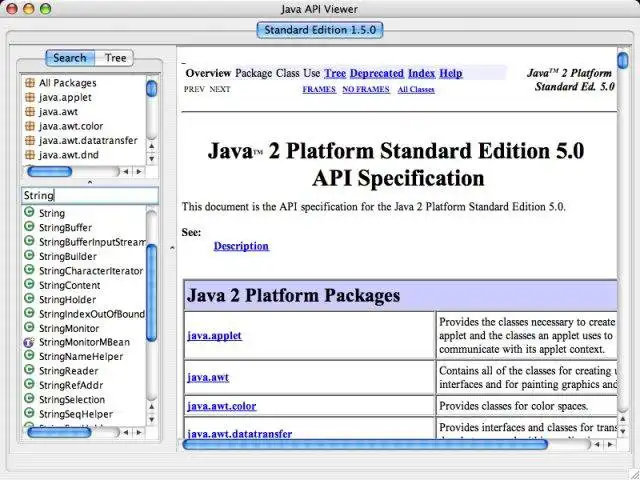This screenshot has width=640, height=480.
Task: Click the class icon beside StringNameHelper
Action: point(29,355)
